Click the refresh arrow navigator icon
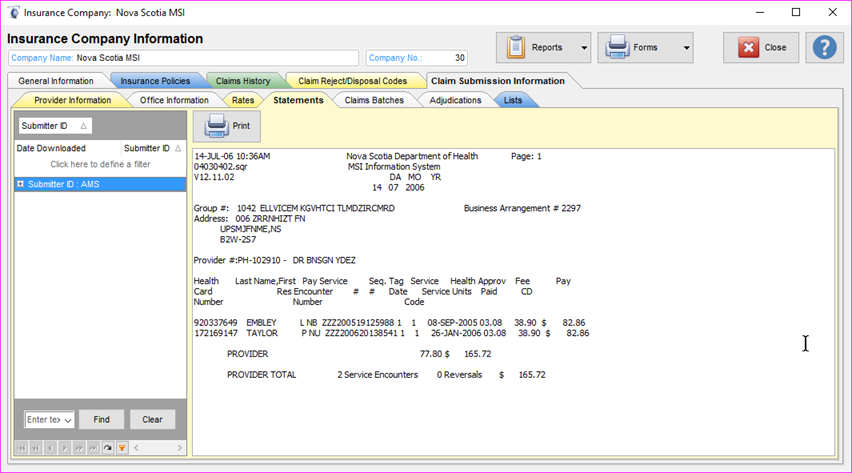 pos(108,448)
